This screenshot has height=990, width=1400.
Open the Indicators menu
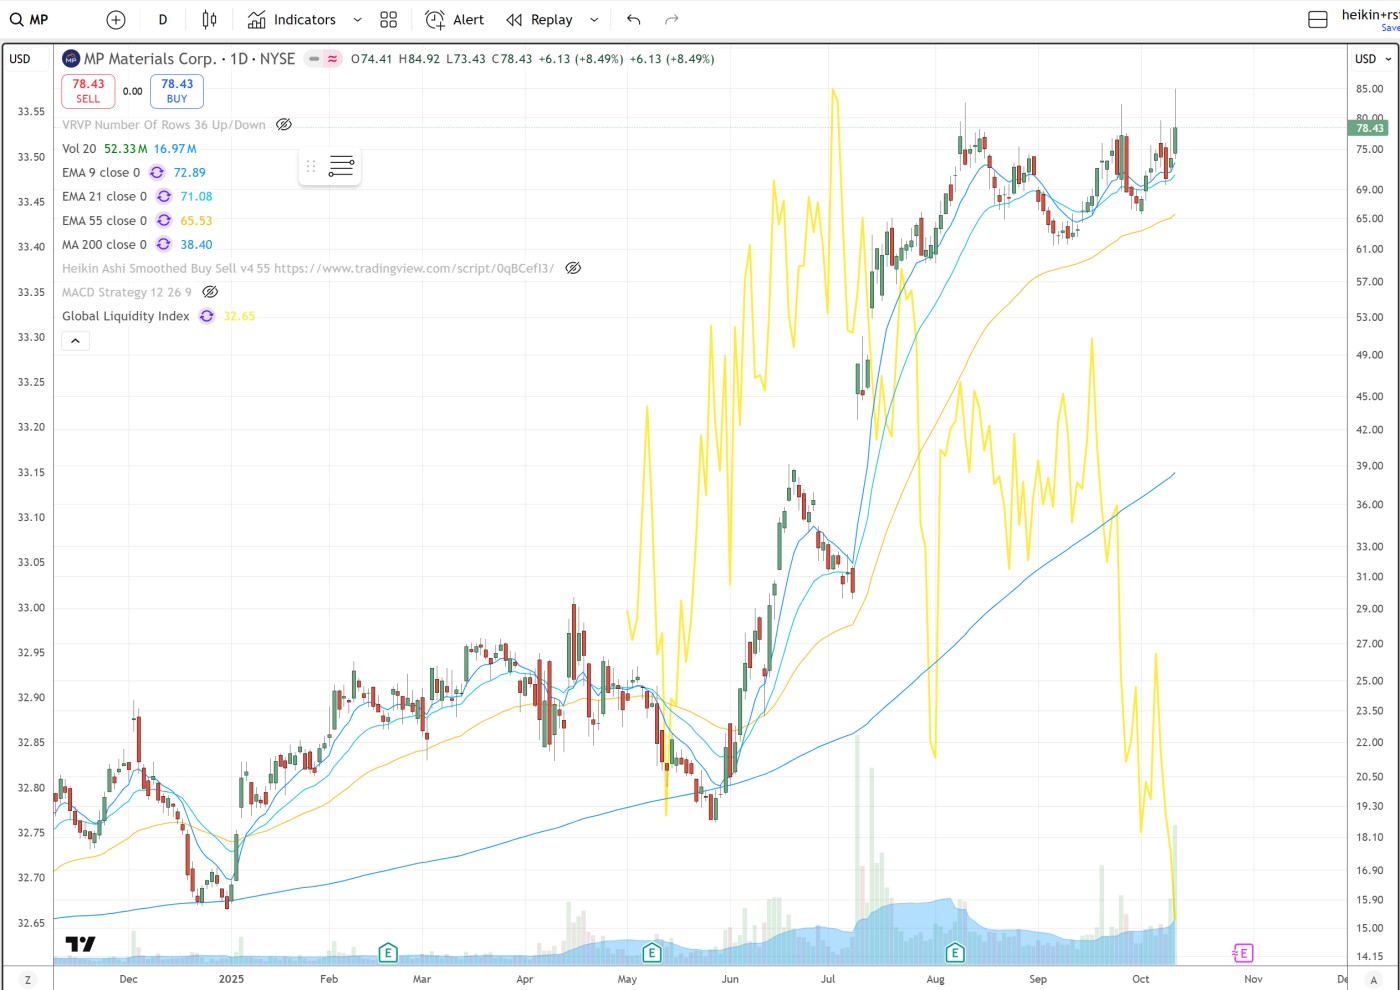click(x=292, y=20)
